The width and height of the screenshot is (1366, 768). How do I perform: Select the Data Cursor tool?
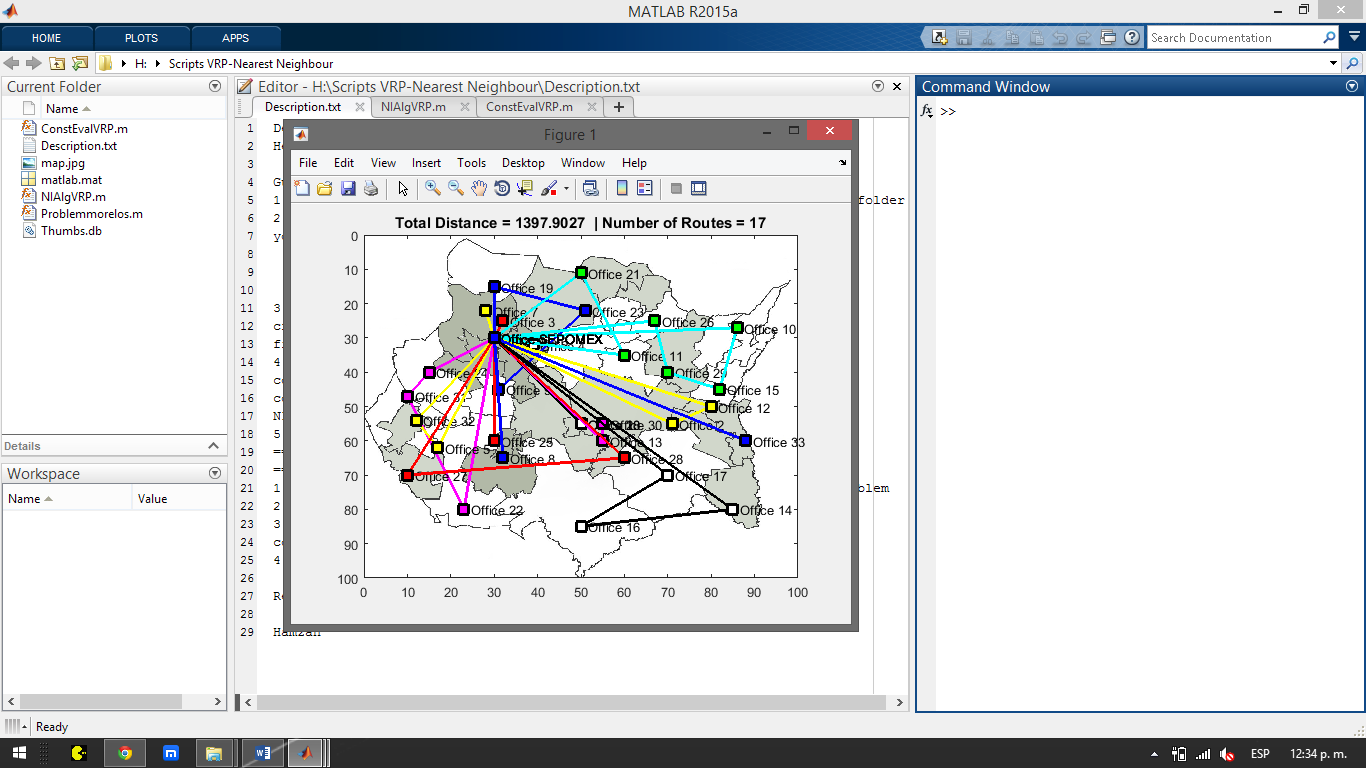525,188
